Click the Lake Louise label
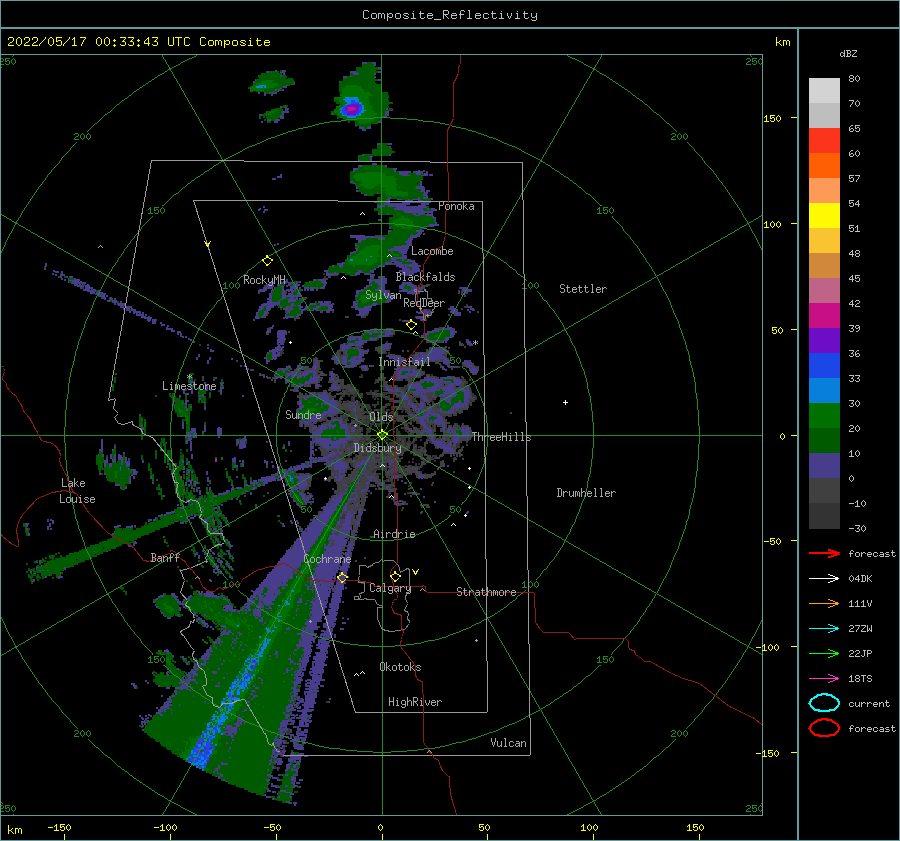The width and height of the screenshot is (900, 841). [x=78, y=491]
